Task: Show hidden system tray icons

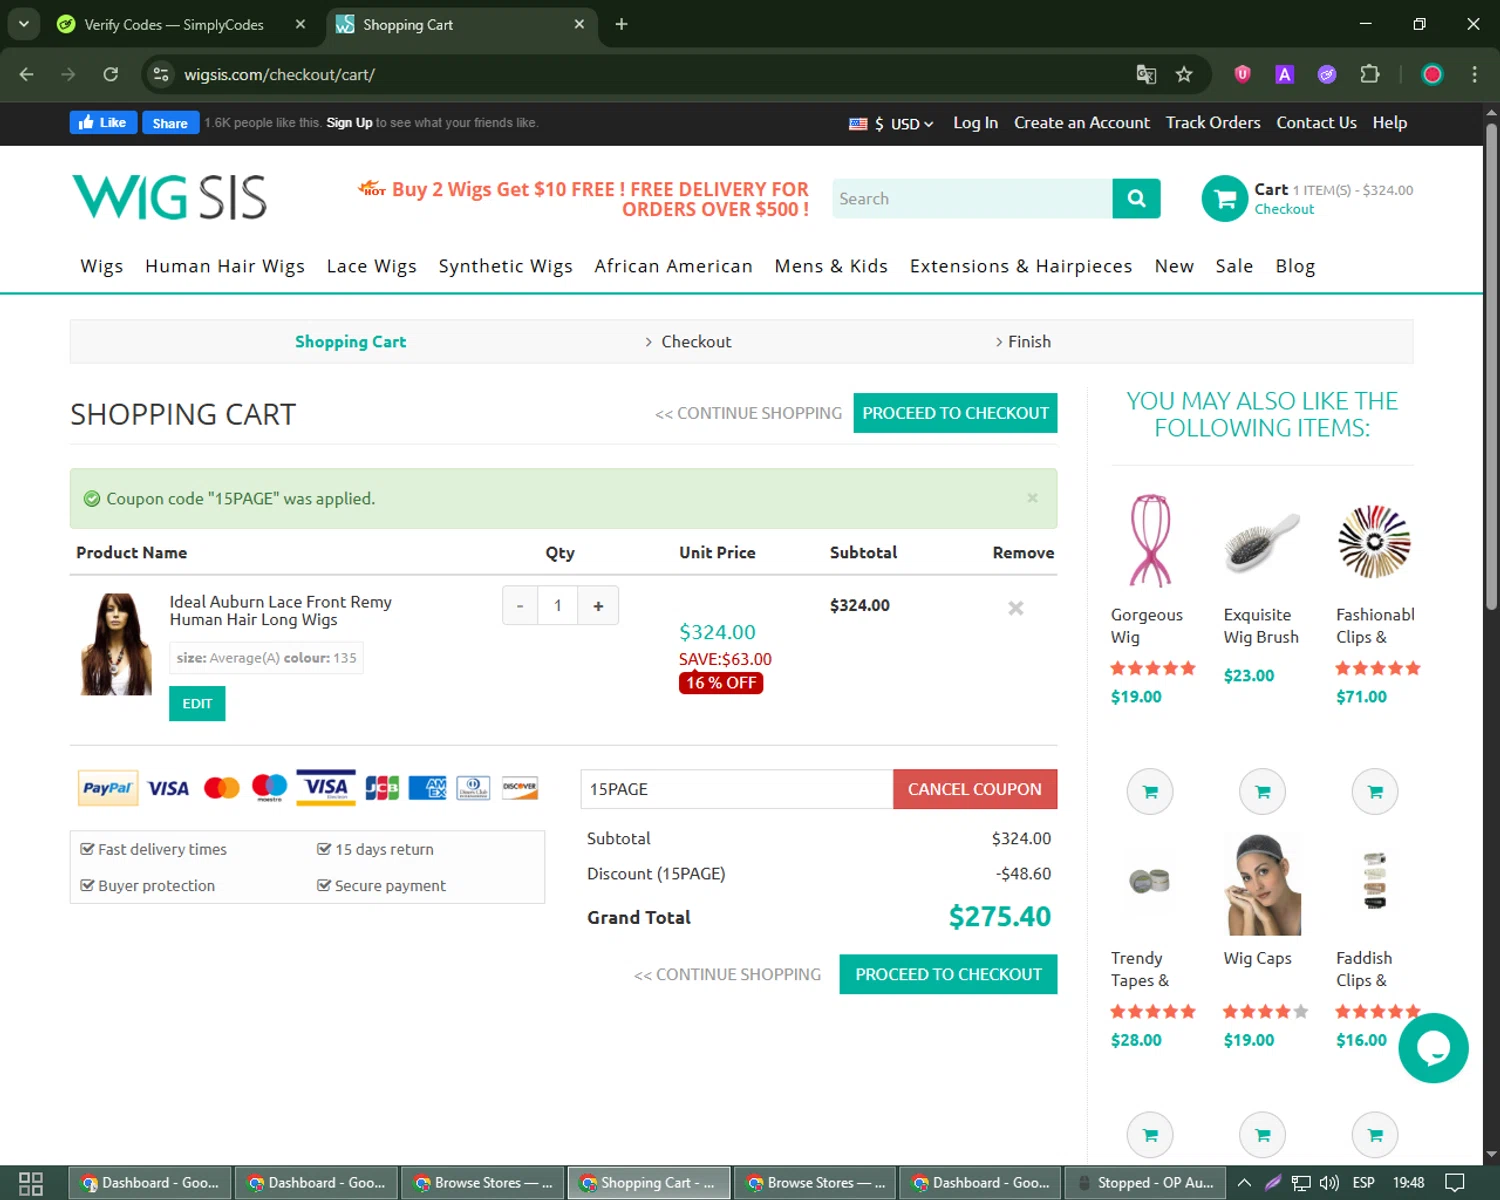Action: (x=1244, y=1183)
